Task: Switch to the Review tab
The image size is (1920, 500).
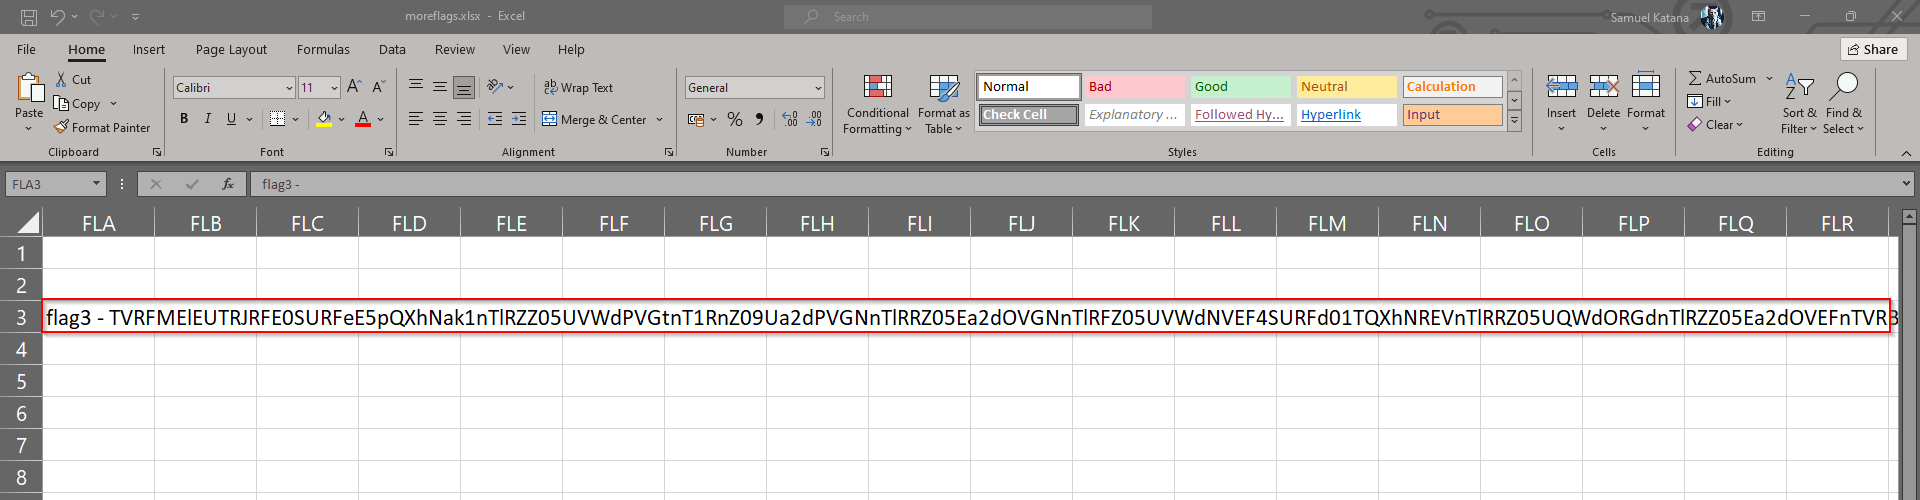Action: pyautogui.click(x=455, y=49)
